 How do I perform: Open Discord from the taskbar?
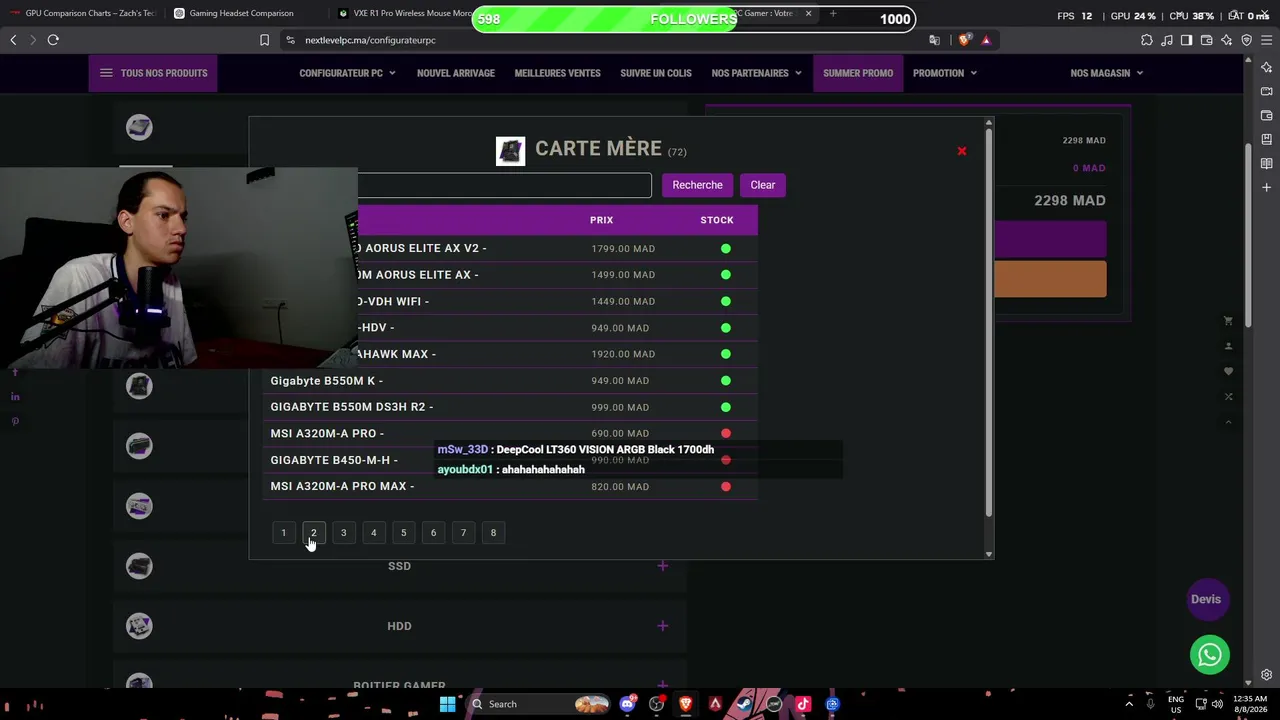pyautogui.click(x=627, y=704)
